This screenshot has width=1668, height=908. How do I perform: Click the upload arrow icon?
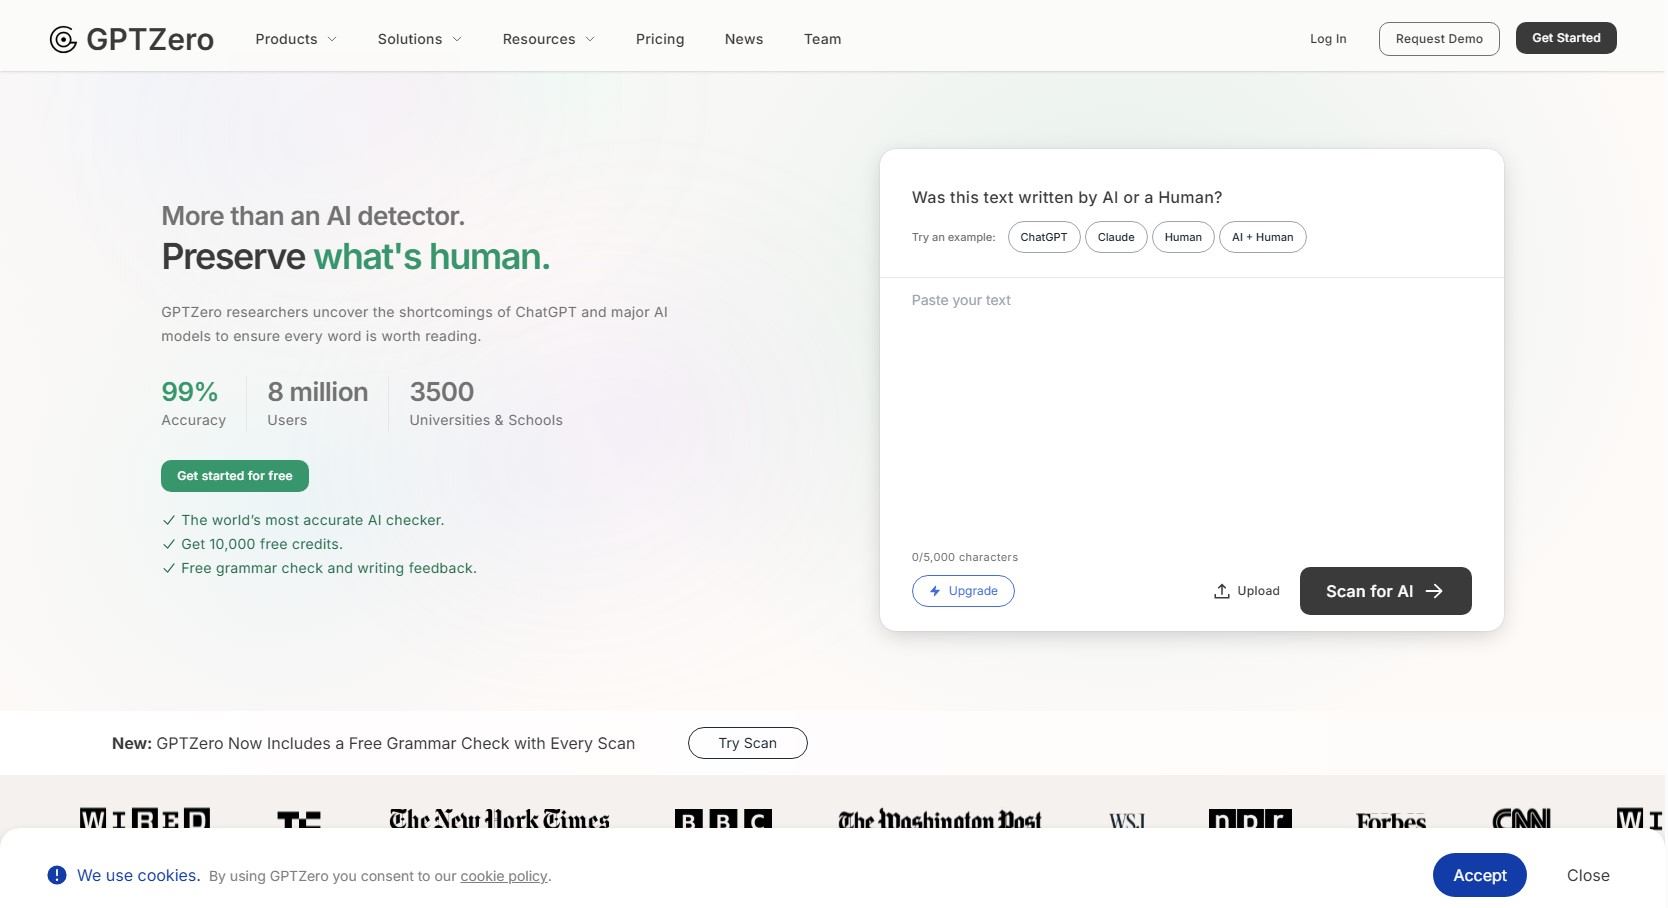tap(1221, 591)
